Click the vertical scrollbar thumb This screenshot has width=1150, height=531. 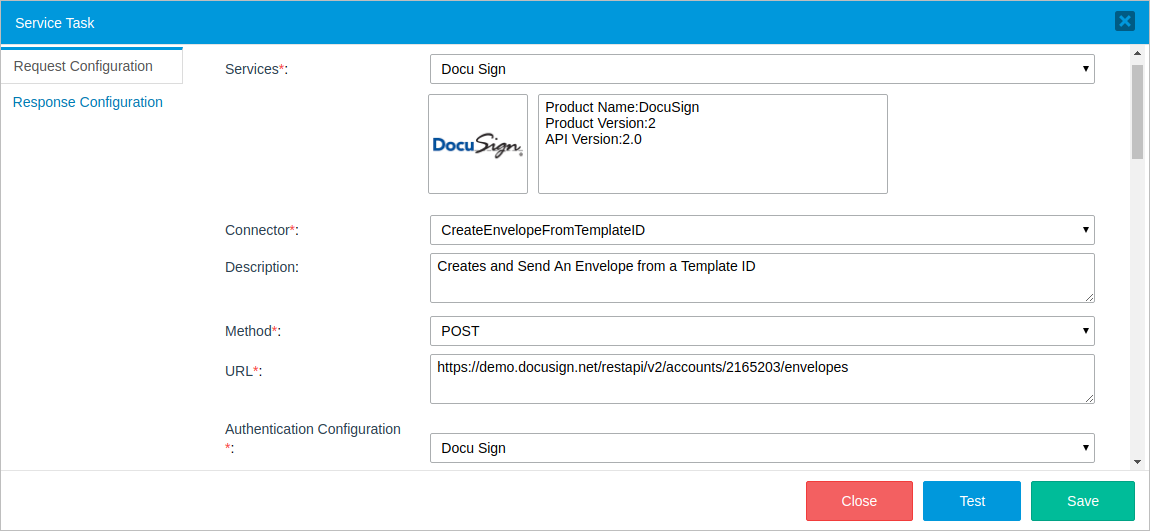[x=1137, y=110]
